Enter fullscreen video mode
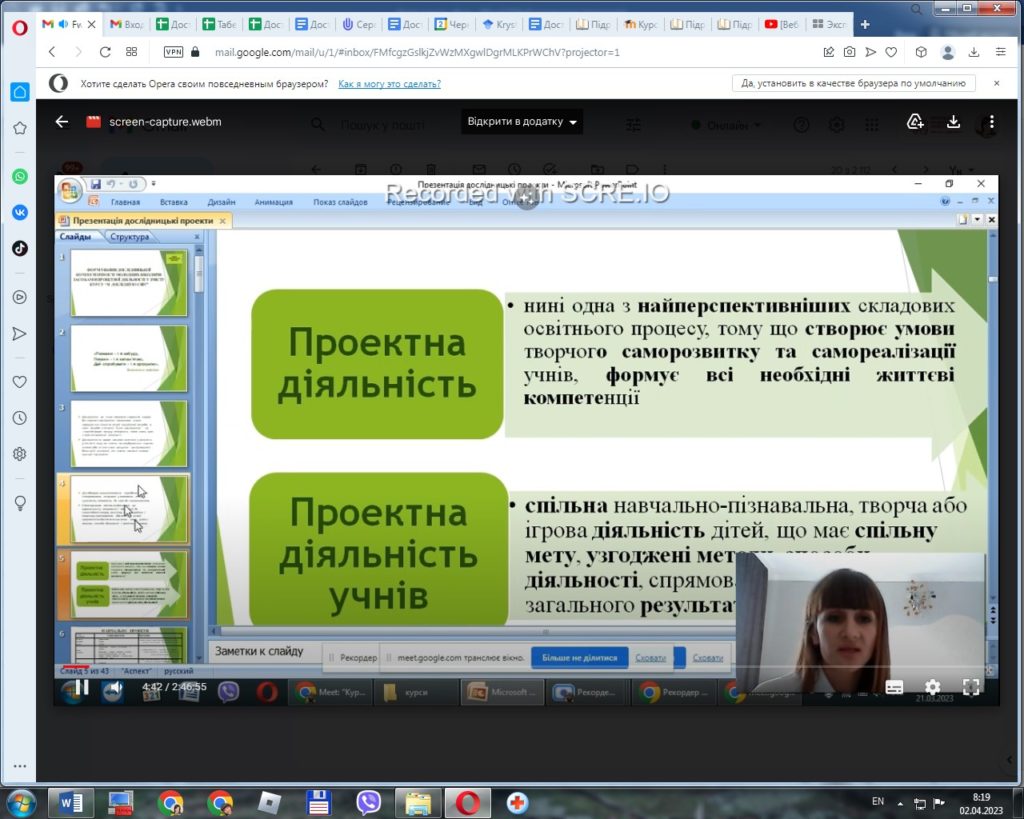Screen dimensions: 1024x819 click(971, 686)
